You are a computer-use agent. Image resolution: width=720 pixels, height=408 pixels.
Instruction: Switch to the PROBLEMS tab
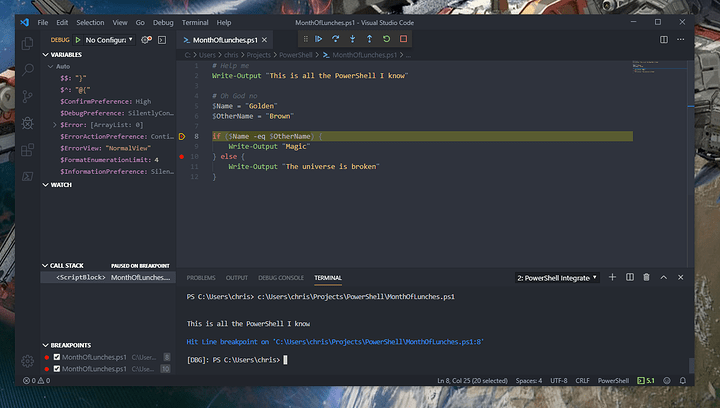pos(201,278)
